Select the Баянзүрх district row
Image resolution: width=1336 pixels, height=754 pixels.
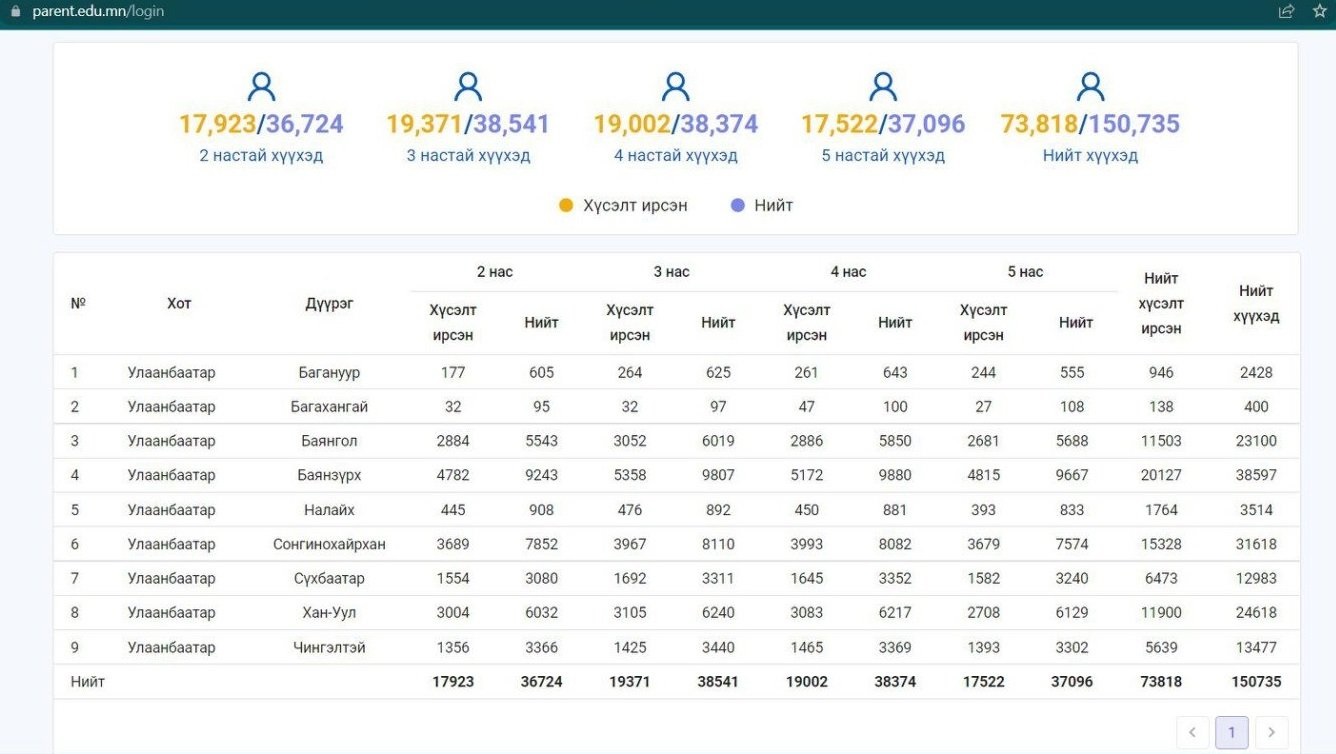(x=329, y=475)
